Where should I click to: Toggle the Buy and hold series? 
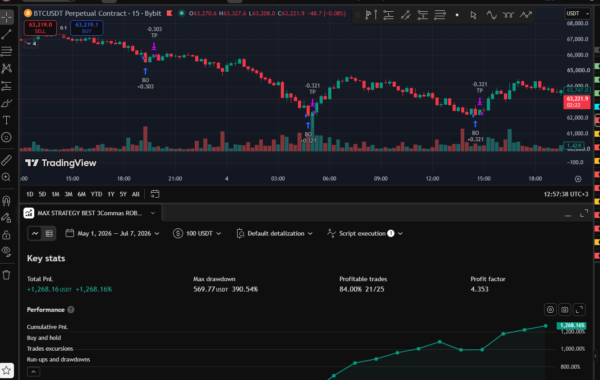tap(44, 338)
